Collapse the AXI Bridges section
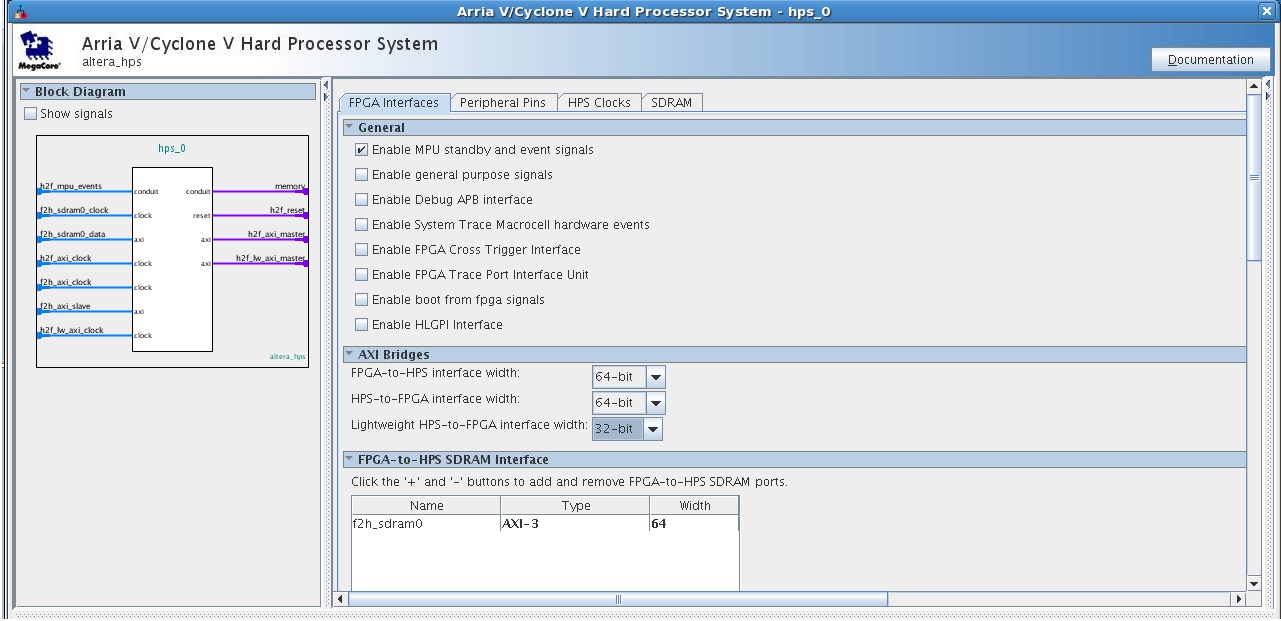1281x621 pixels. coord(350,355)
